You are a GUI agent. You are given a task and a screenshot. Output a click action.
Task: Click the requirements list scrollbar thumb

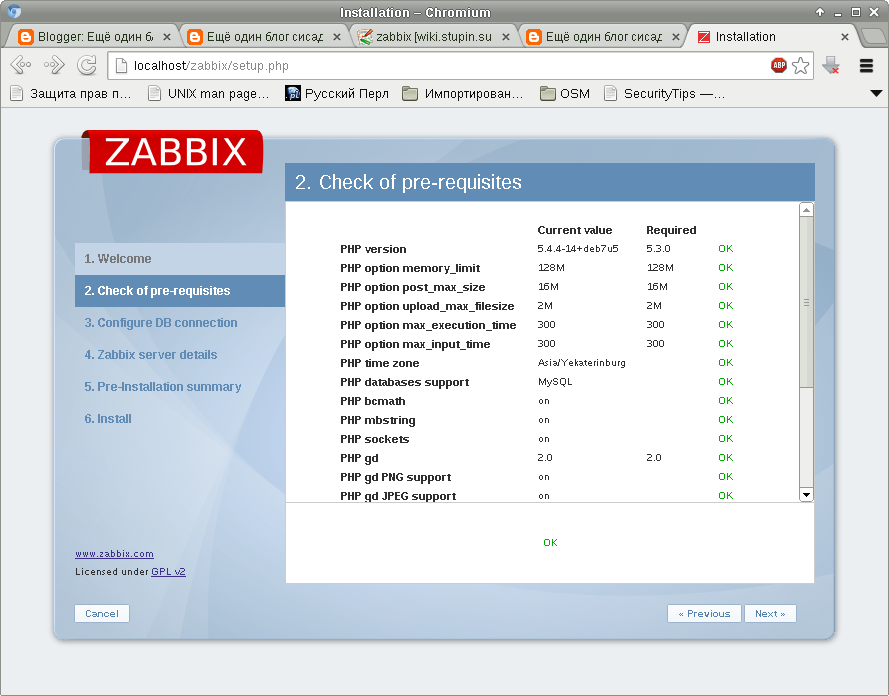(x=806, y=303)
